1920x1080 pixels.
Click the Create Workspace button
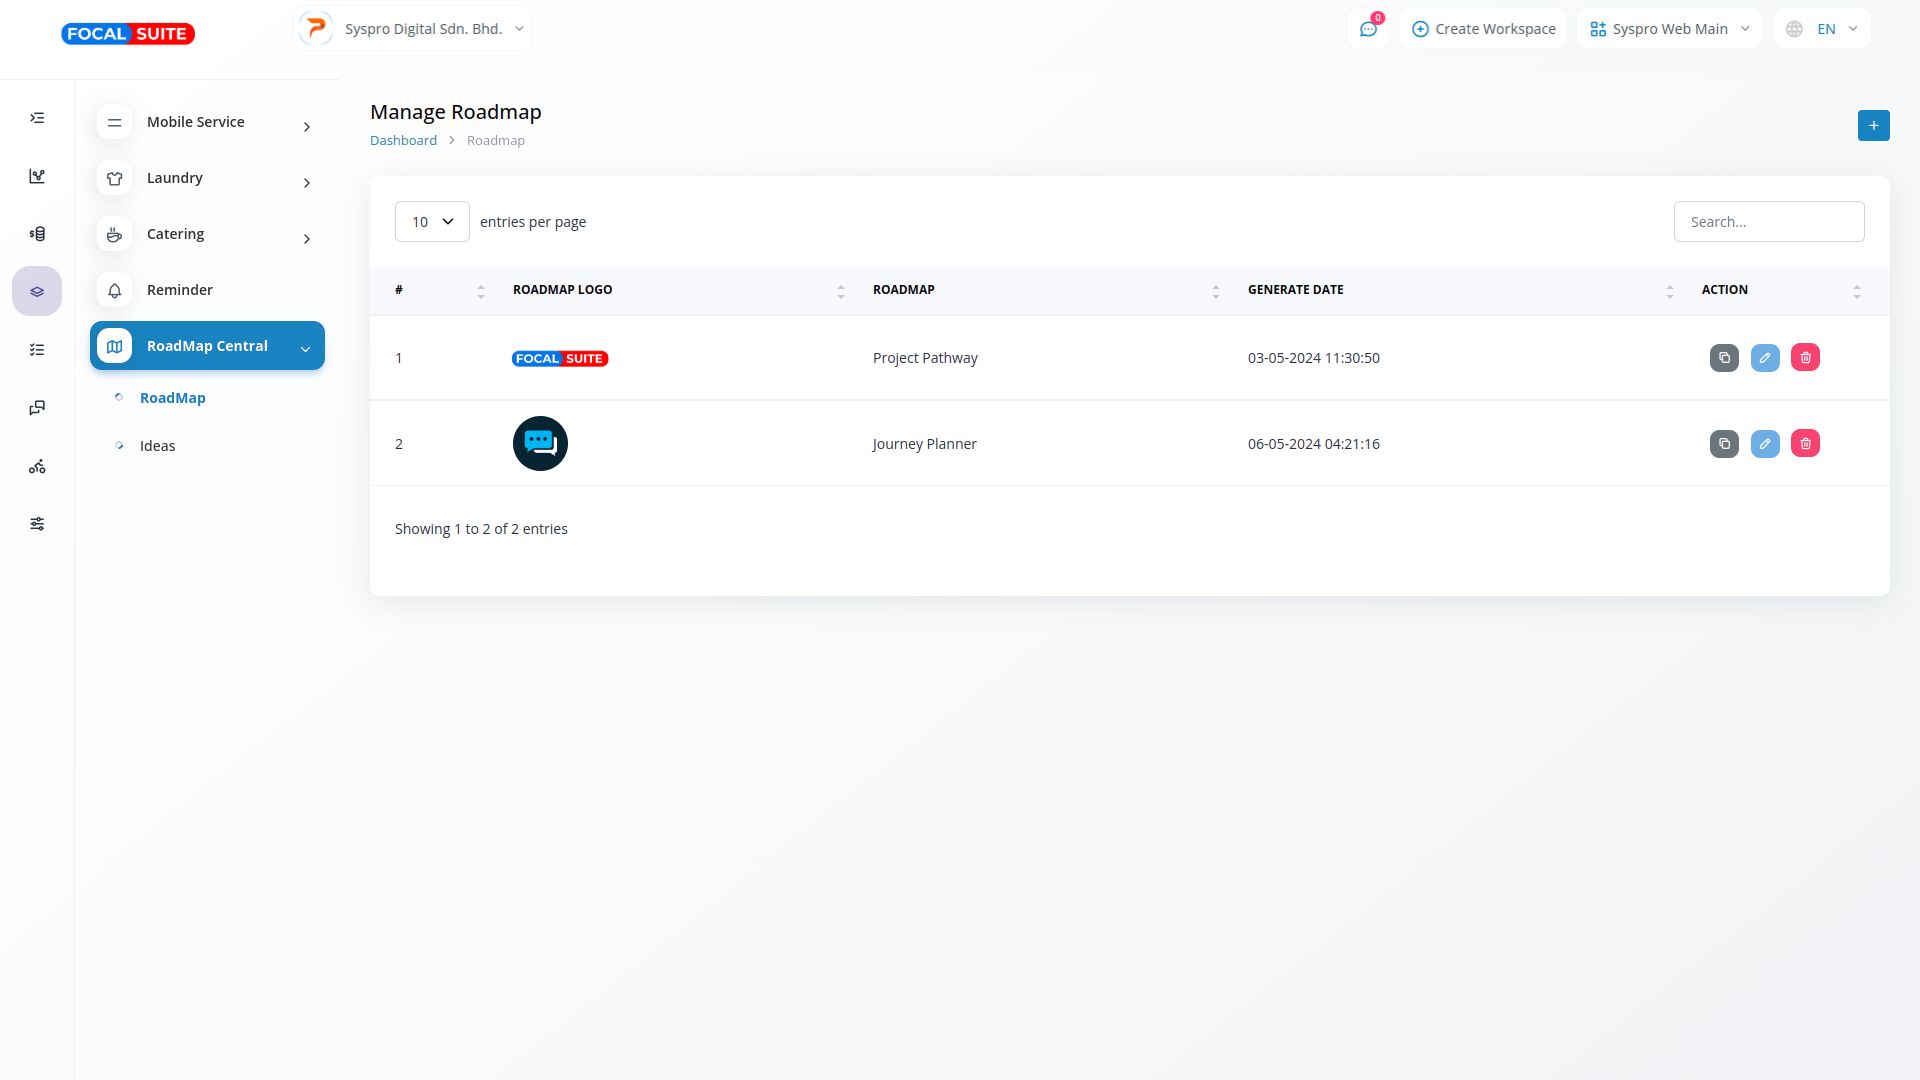1483,29
